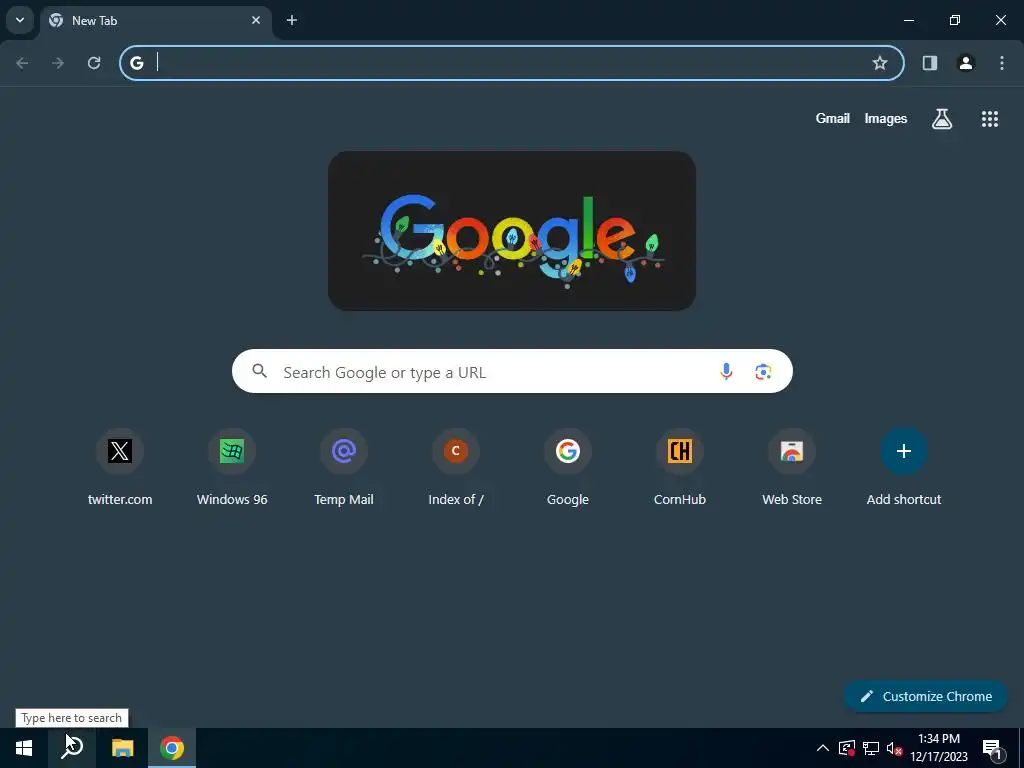Open Search Labs flask icon

tap(942, 118)
